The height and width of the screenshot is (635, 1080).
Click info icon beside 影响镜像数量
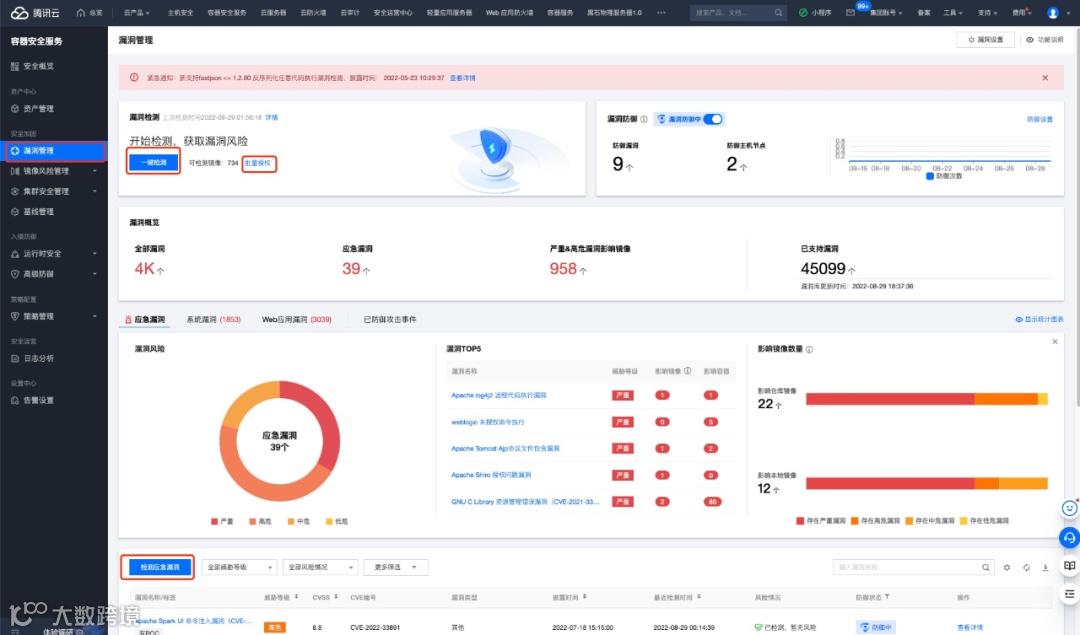809,350
